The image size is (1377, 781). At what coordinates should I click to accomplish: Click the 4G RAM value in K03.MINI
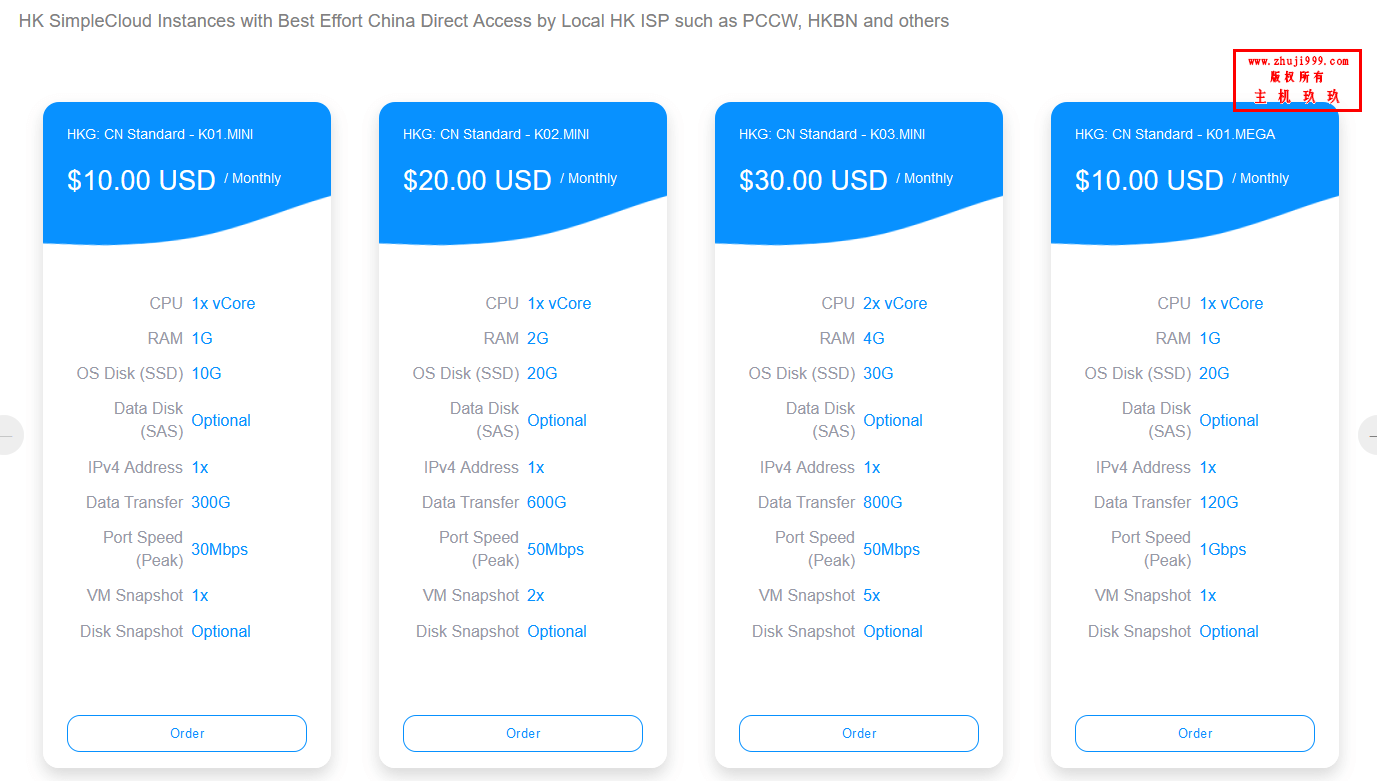pyautogui.click(x=874, y=338)
